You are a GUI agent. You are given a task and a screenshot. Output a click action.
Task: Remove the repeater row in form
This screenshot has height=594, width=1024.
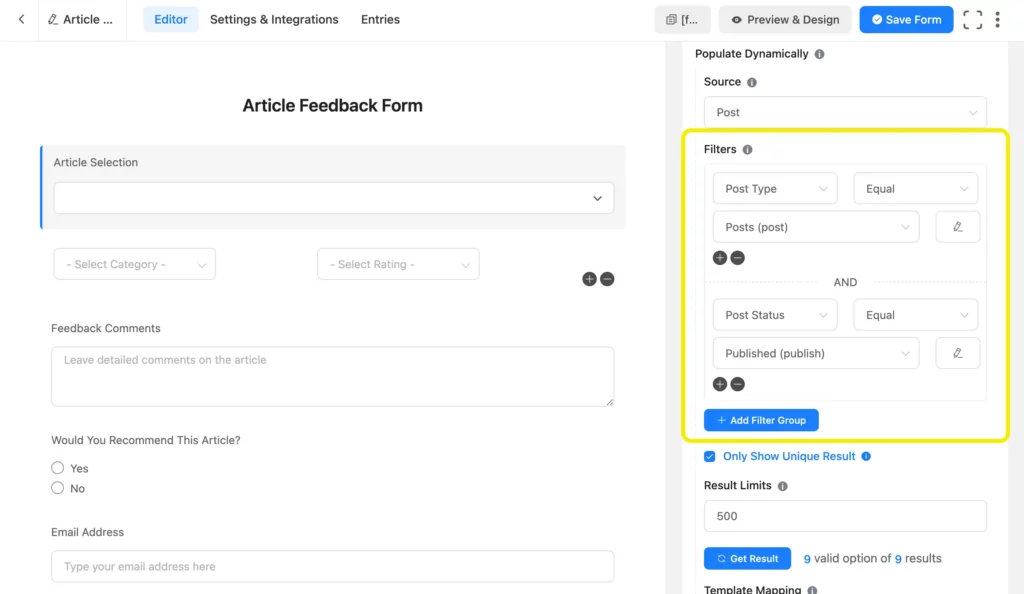607,279
